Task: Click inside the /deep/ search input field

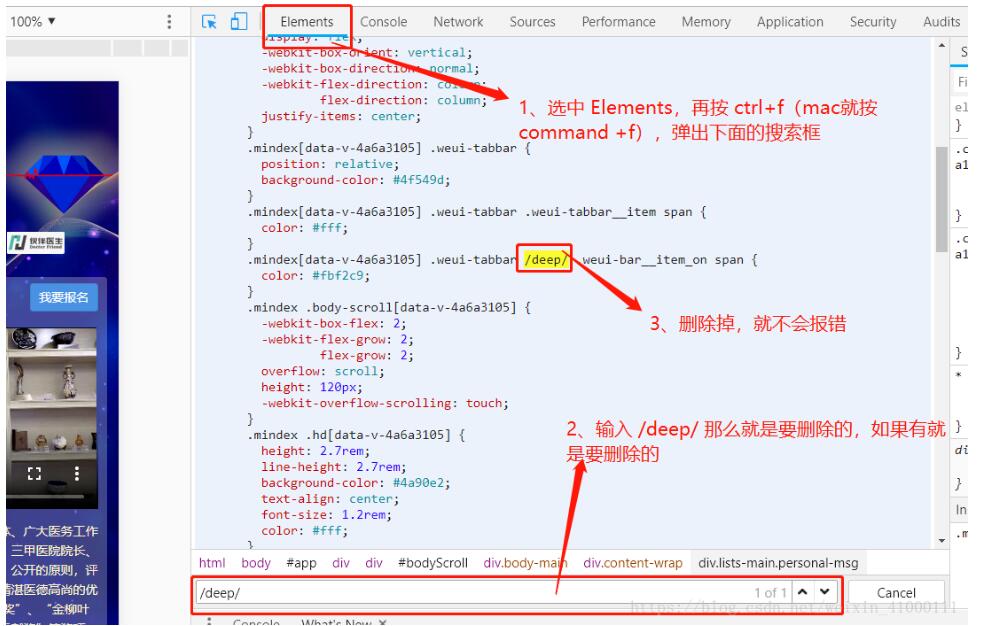Action: (450, 592)
